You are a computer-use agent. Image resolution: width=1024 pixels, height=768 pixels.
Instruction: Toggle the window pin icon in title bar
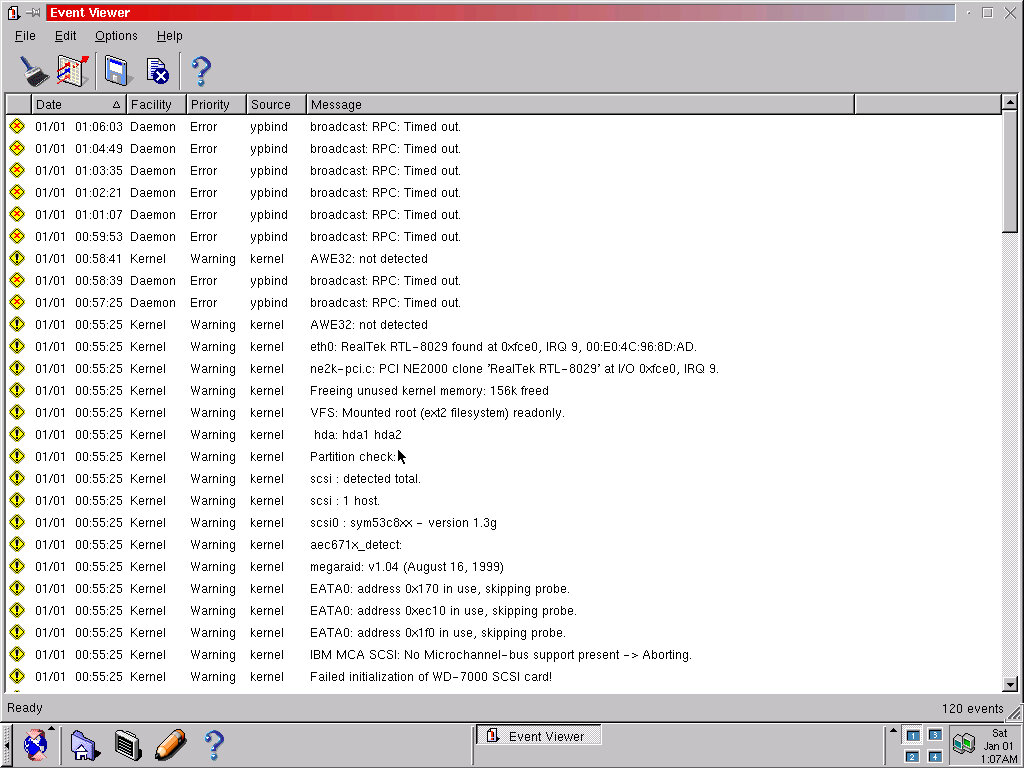tap(33, 13)
